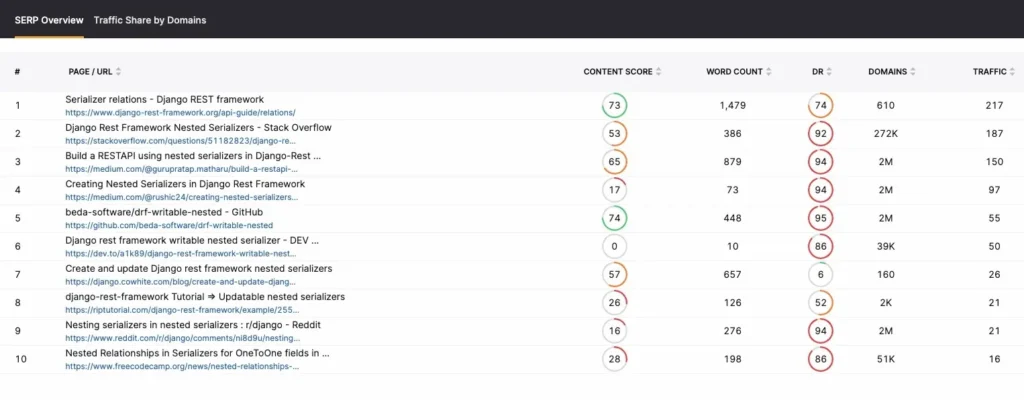Click the content score 73 circle
Image resolution: width=1024 pixels, height=400 pixels.
pos(615,105)
